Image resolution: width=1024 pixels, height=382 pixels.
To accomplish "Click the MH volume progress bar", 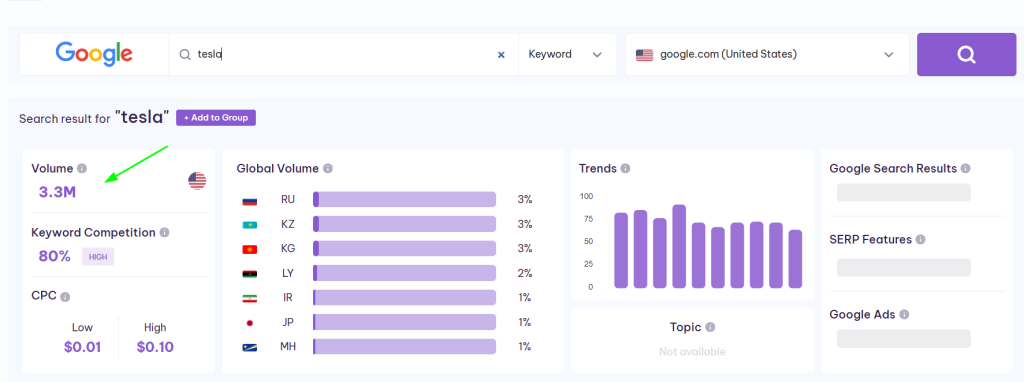I will tap(404, 347).
